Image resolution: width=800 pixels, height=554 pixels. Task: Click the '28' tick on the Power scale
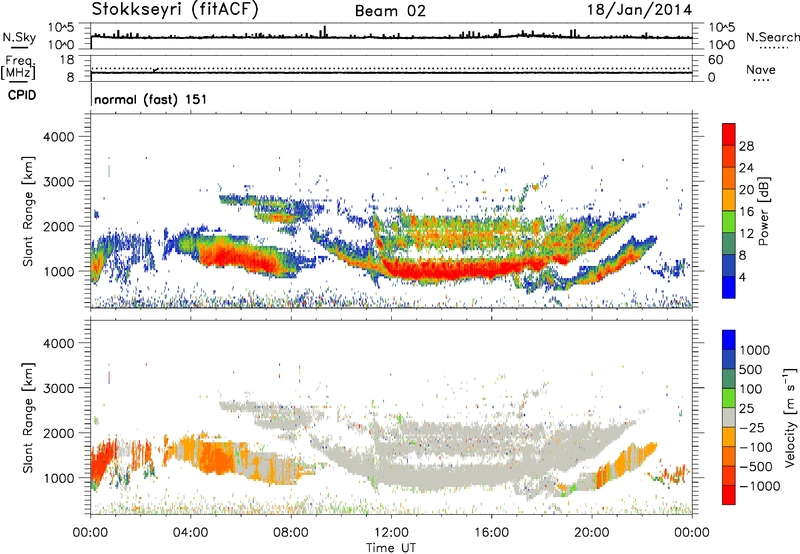pos(746,146)
